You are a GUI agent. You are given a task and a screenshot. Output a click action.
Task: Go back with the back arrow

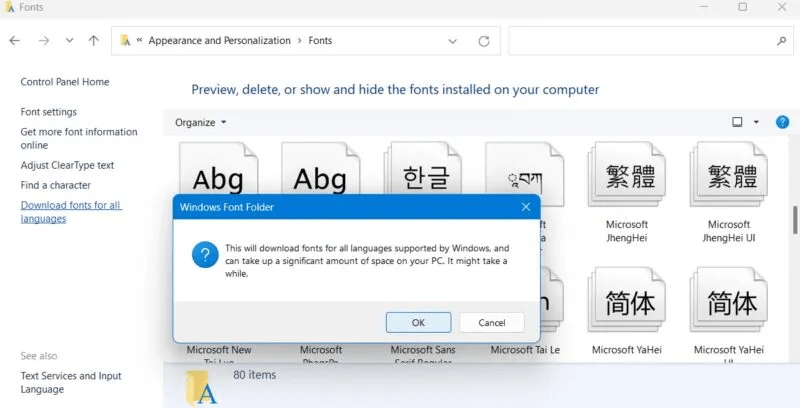15,41
